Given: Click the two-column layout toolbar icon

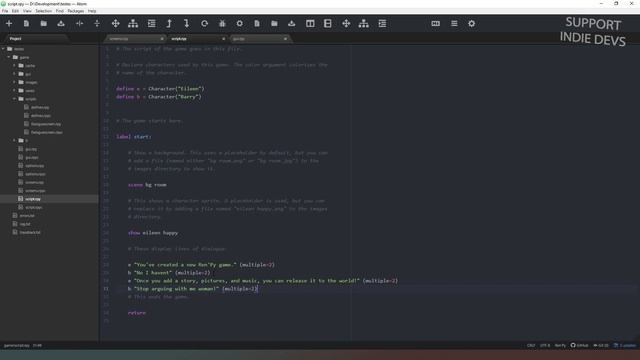Looking at the screenshot, I should pos(310,24).
